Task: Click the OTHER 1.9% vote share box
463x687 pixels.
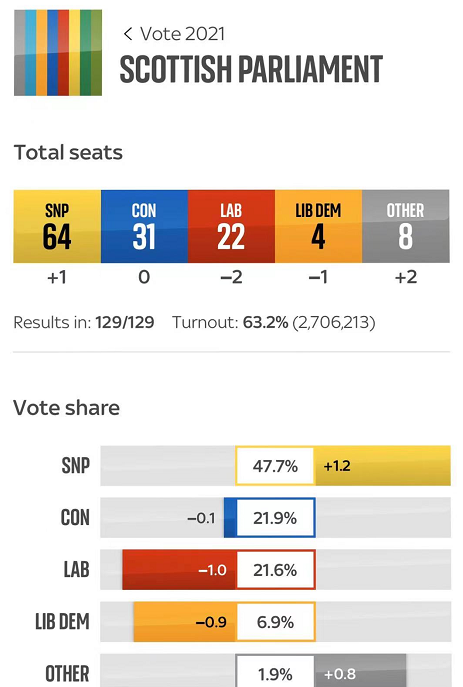Action: coord(275,671)
